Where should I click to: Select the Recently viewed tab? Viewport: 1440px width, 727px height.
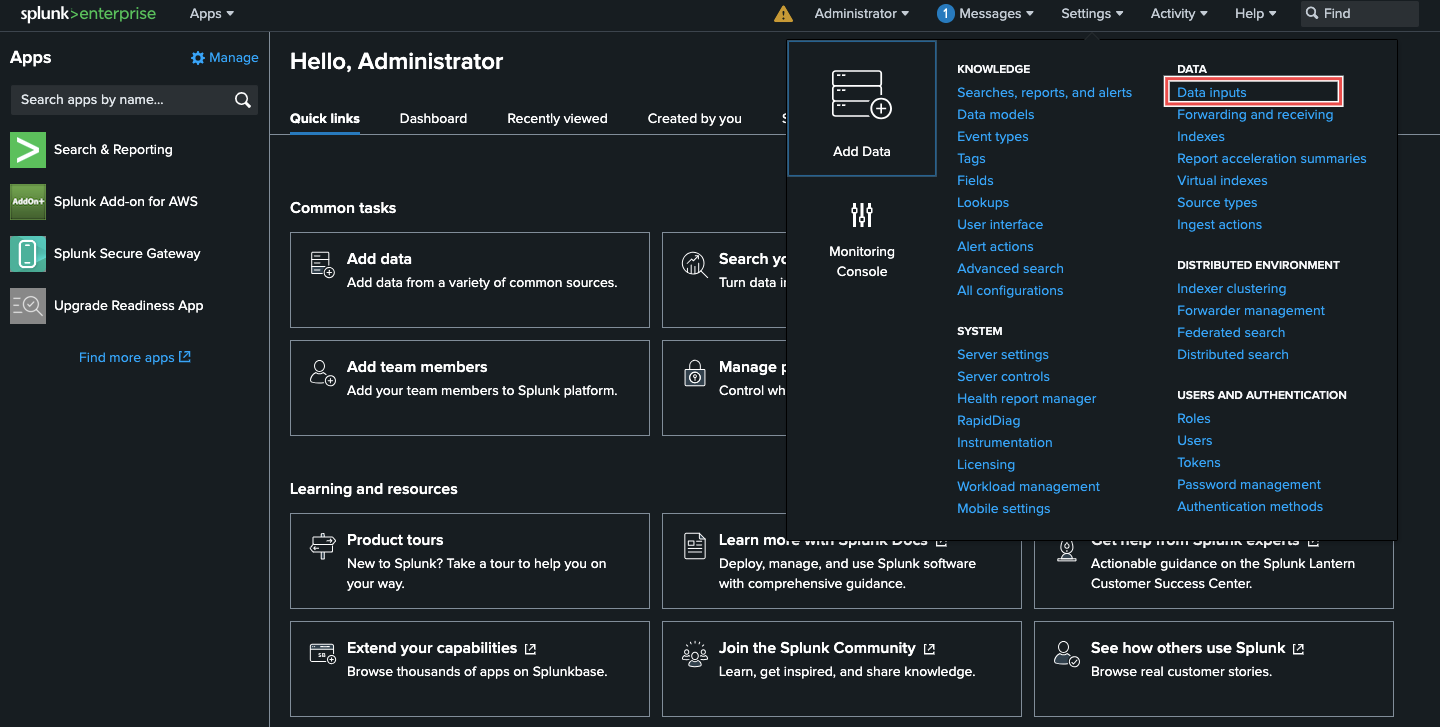(557, 118)
